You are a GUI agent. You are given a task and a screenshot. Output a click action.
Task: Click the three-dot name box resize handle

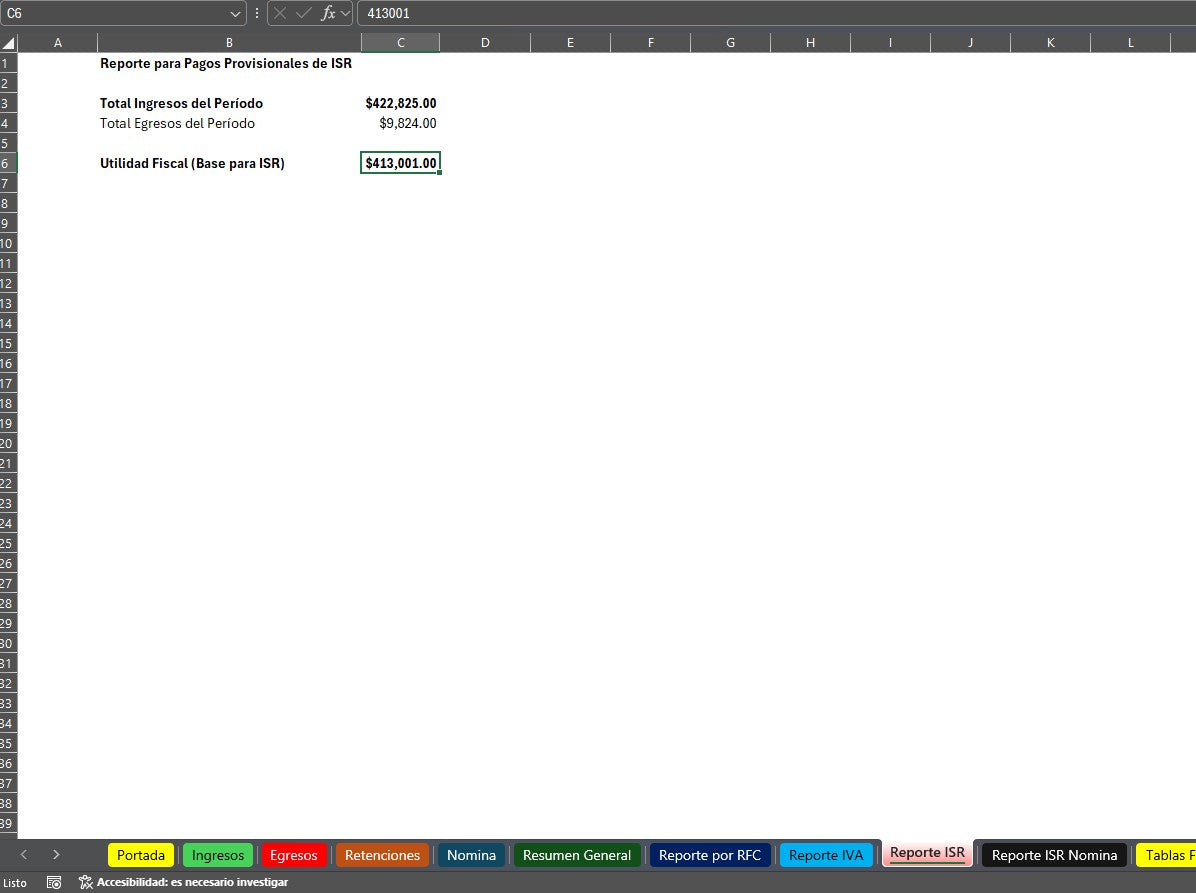[x=257, y=14]
